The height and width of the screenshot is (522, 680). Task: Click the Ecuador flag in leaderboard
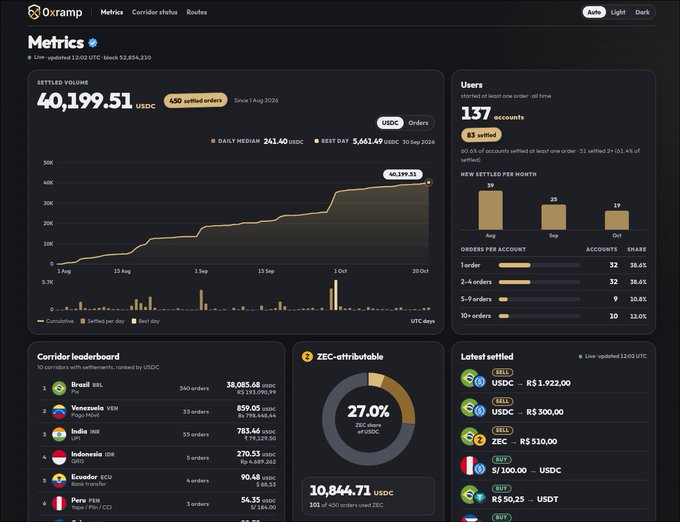(x=59, y=480)
